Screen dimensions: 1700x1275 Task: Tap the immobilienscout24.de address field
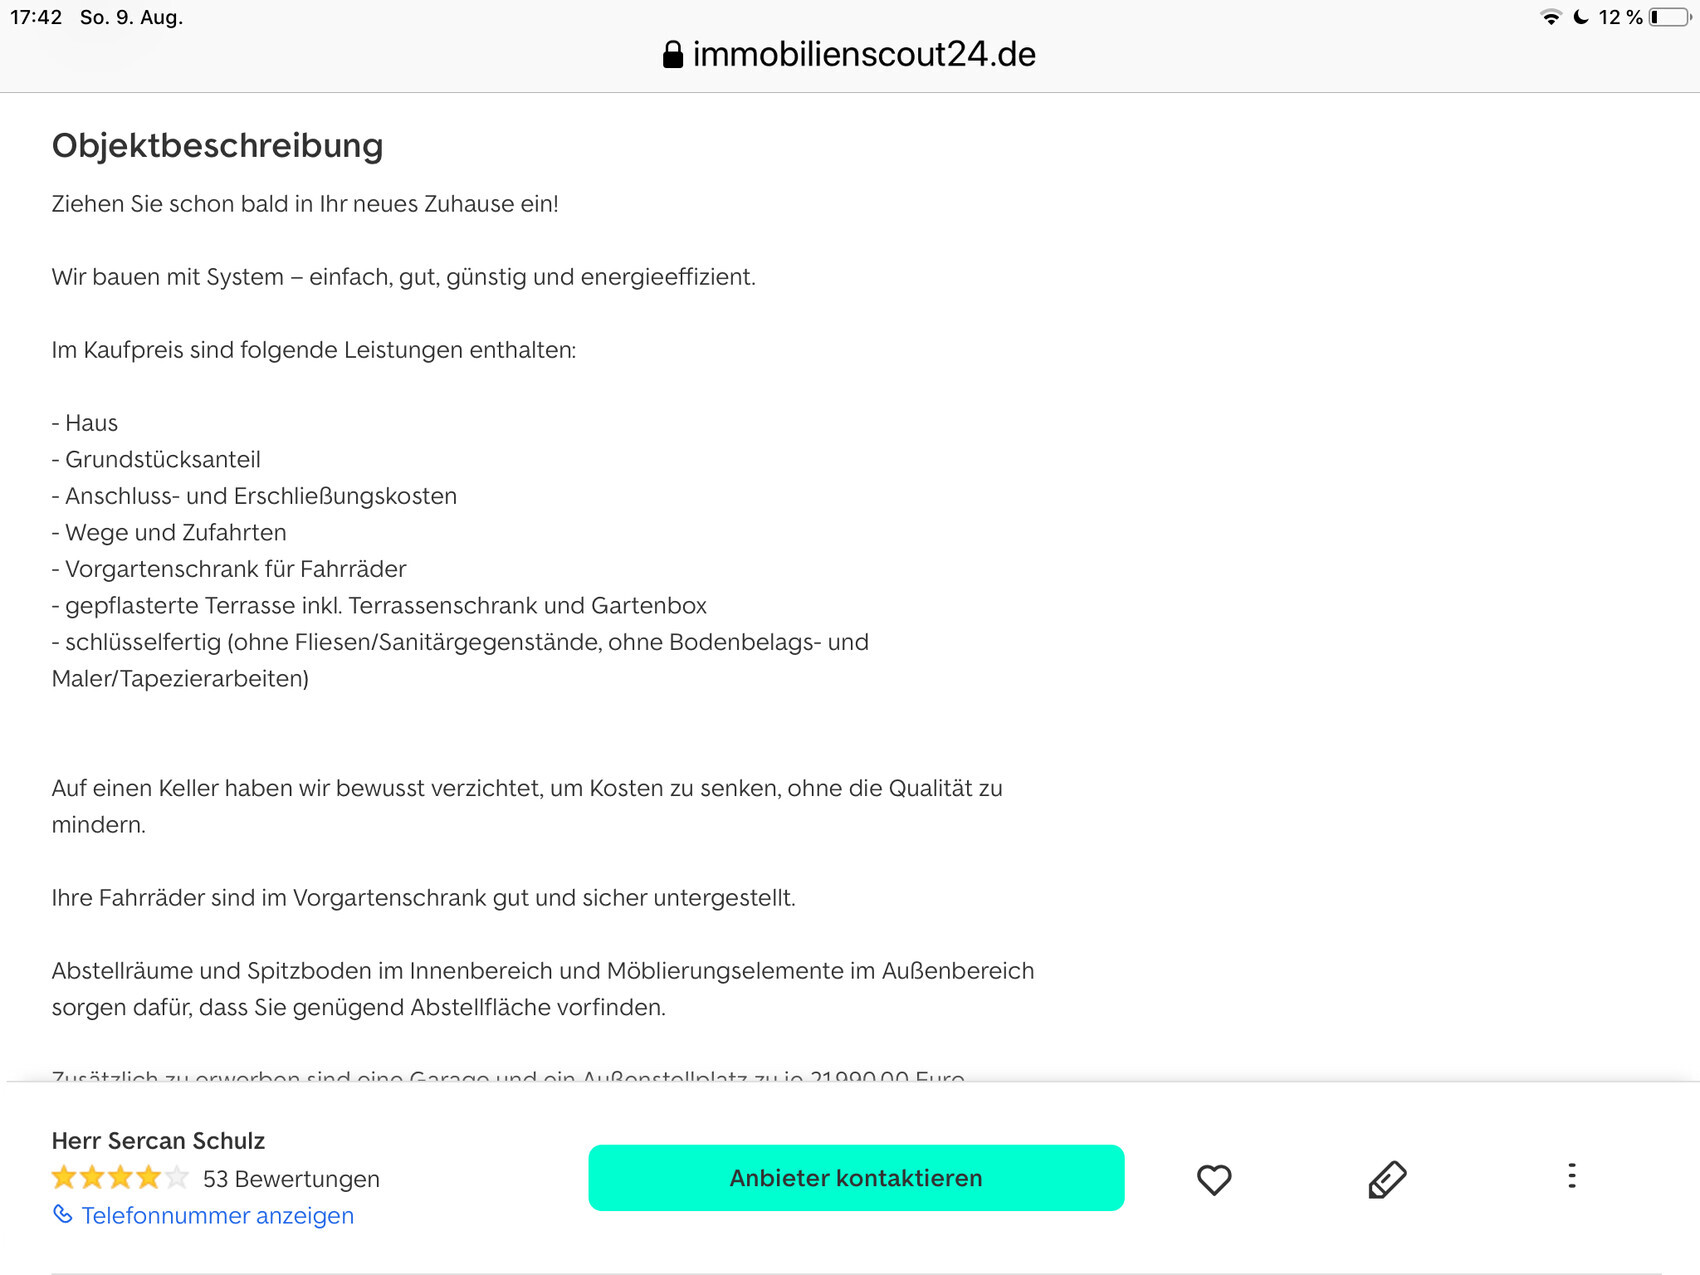(x=863, y=55)
